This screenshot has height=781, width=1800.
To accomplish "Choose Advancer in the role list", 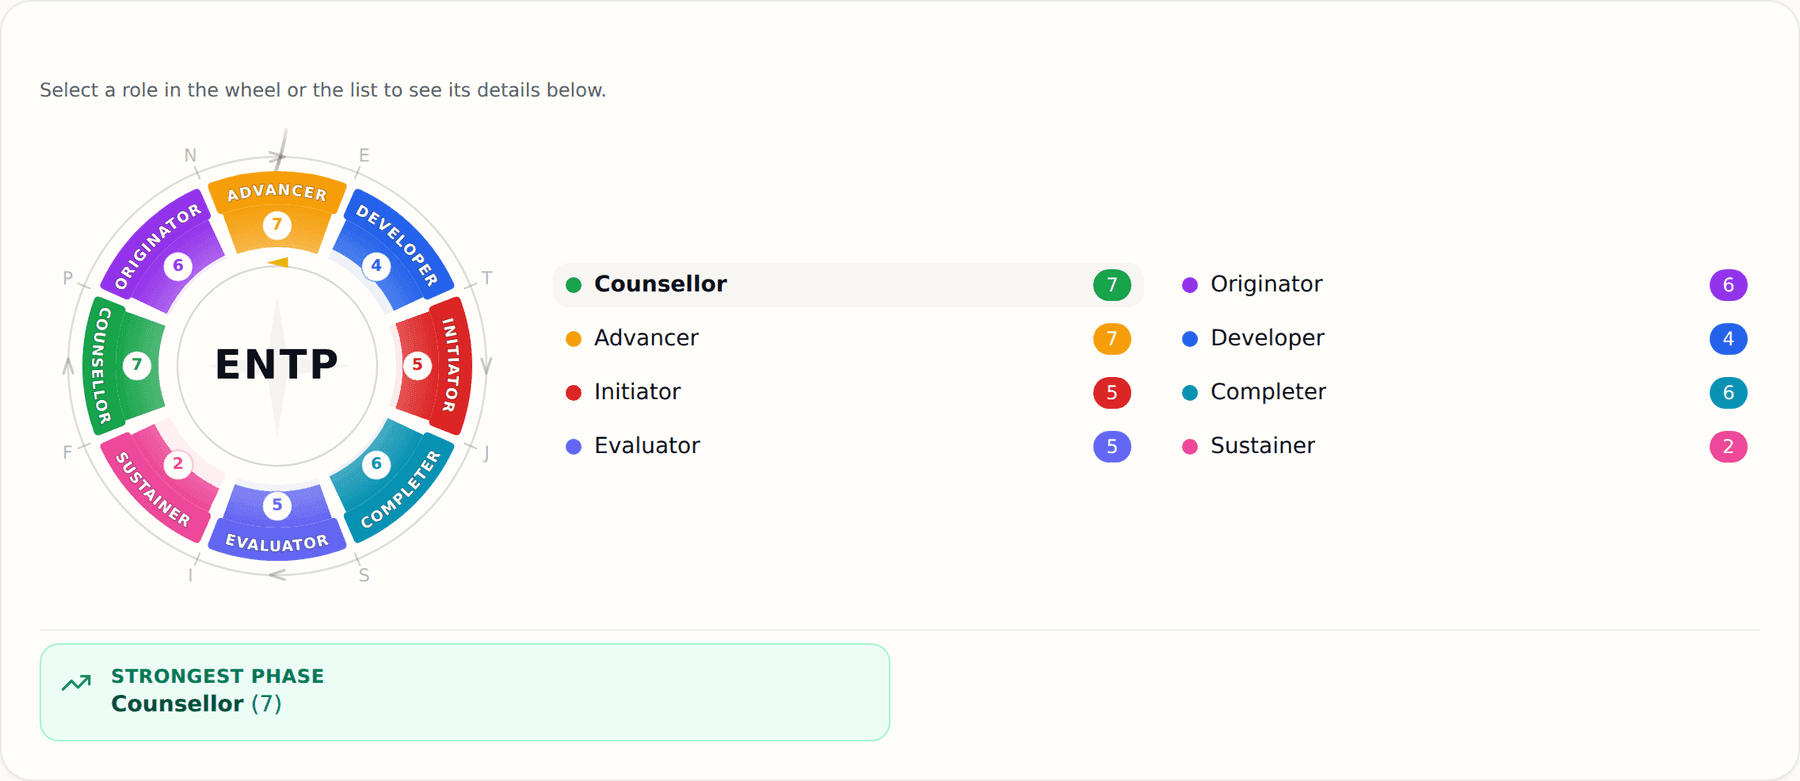I will tap(848, 339).
